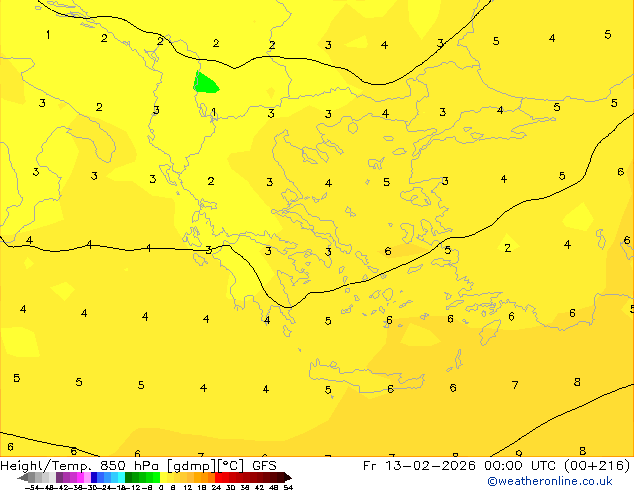Select the cyan swatch in the legend
This screenshot has width=634, height=490.
point(121,477)
